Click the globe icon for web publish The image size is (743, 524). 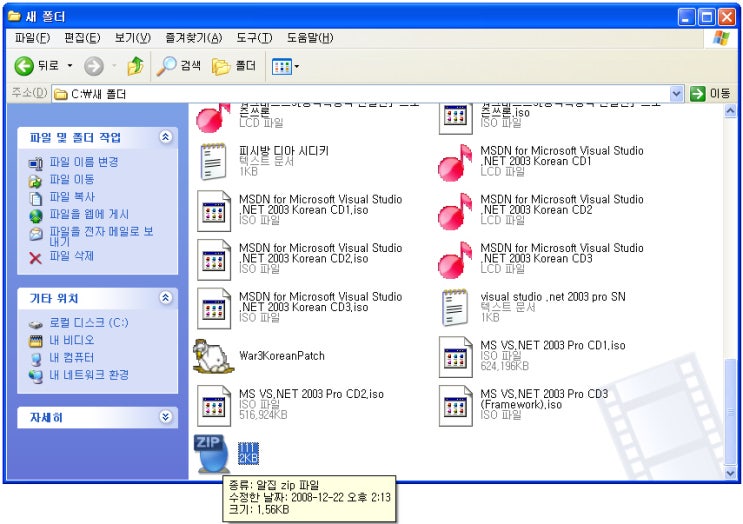(36, 216)
